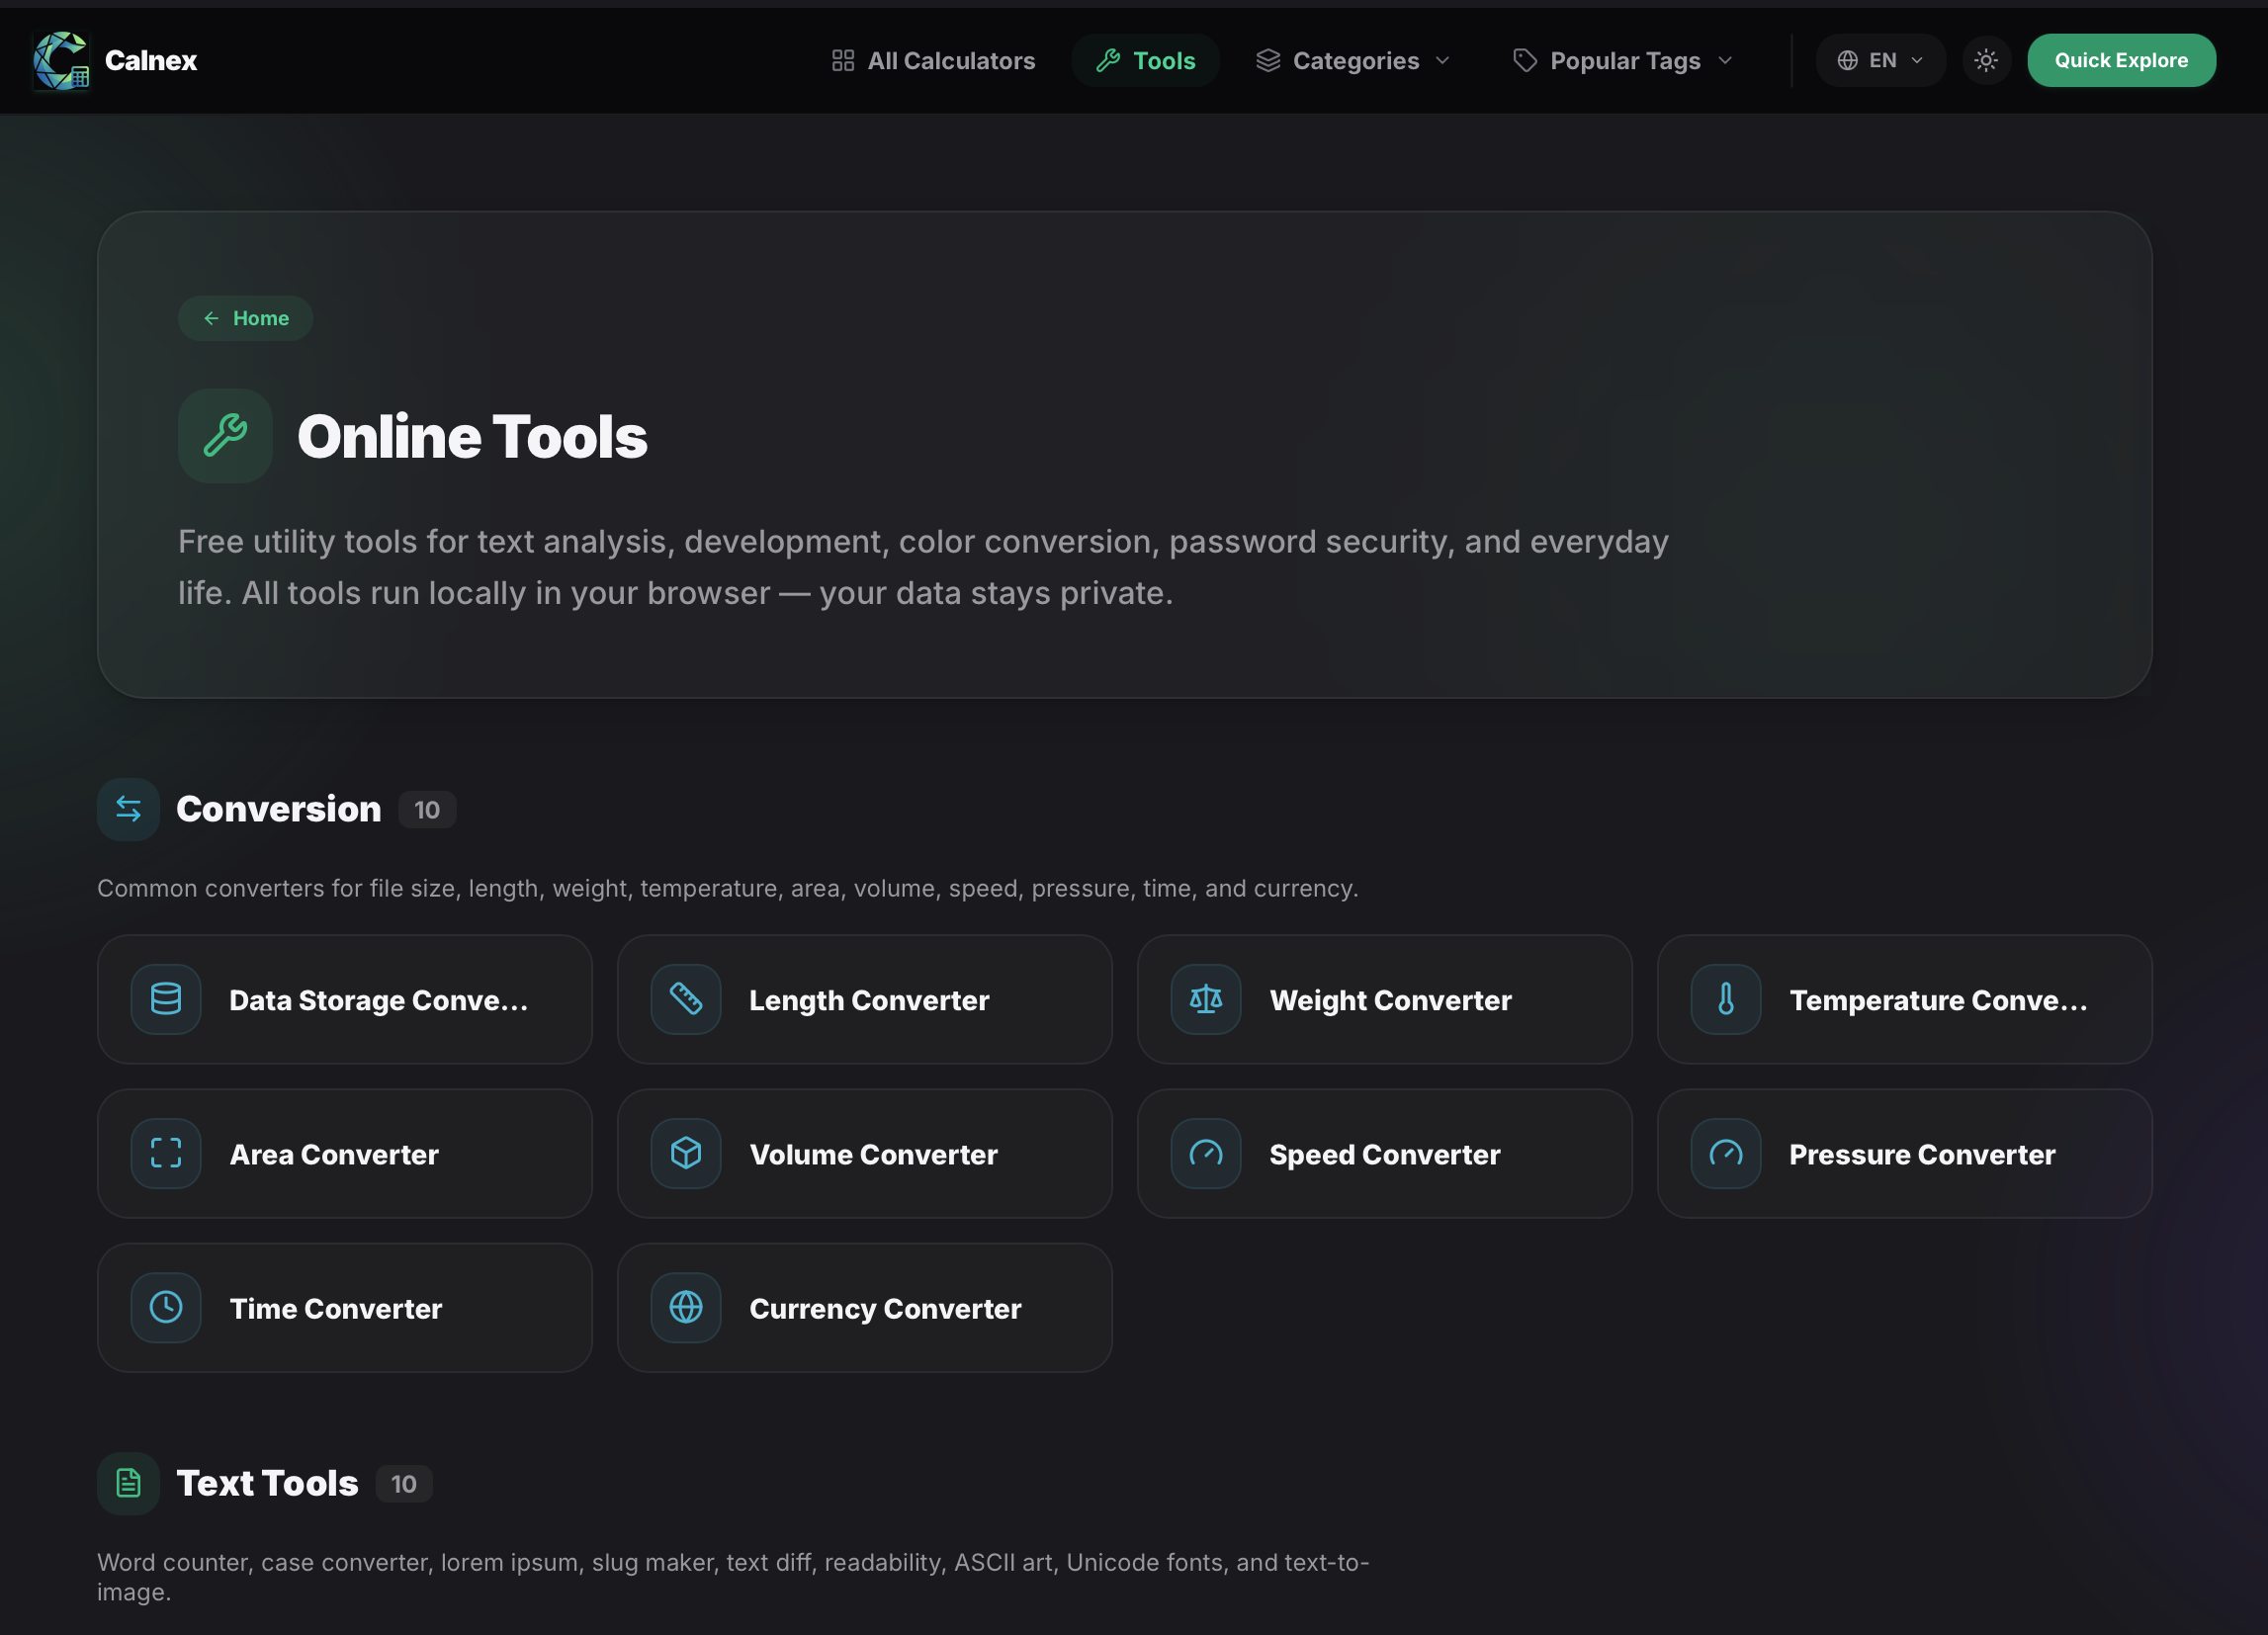Click the wrench icon in Tools nav
This screenshot has width=2268, height=1635.
click(1108, 61)
